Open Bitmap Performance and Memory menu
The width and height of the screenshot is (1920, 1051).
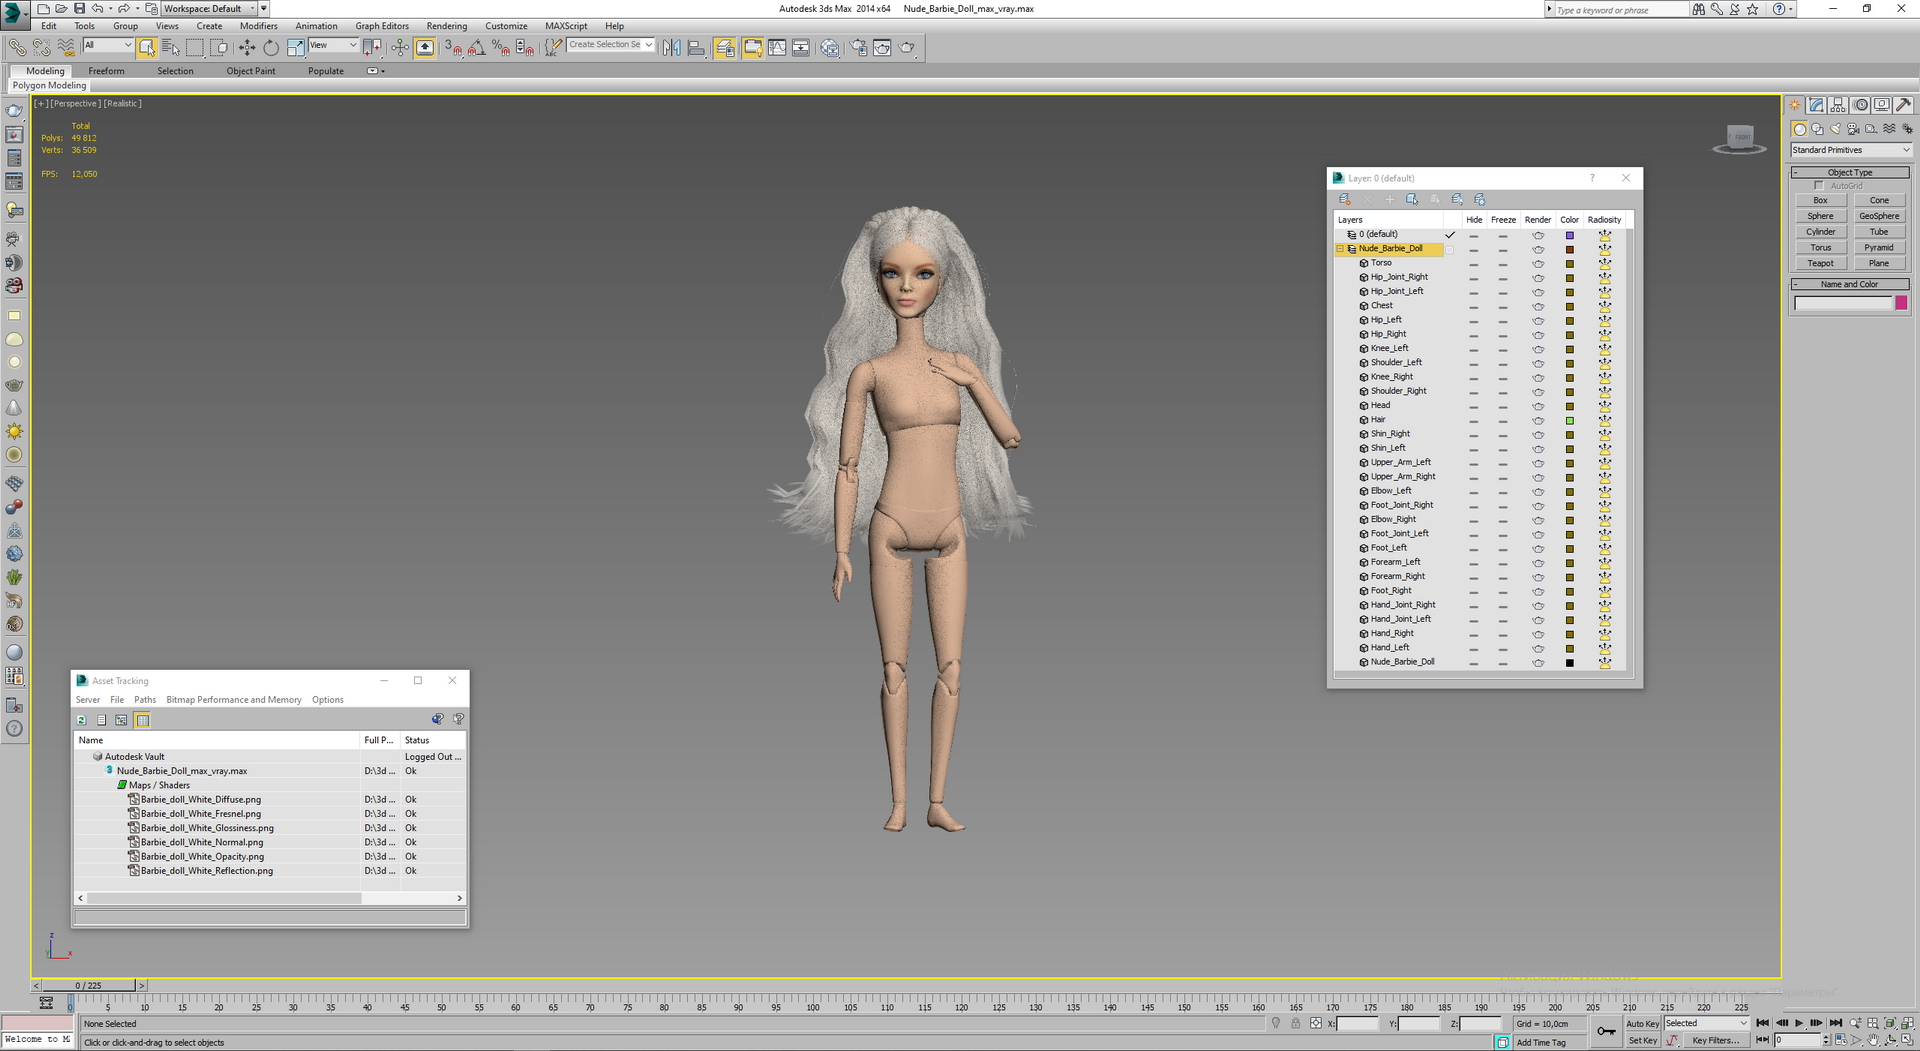tap(234, 700)
